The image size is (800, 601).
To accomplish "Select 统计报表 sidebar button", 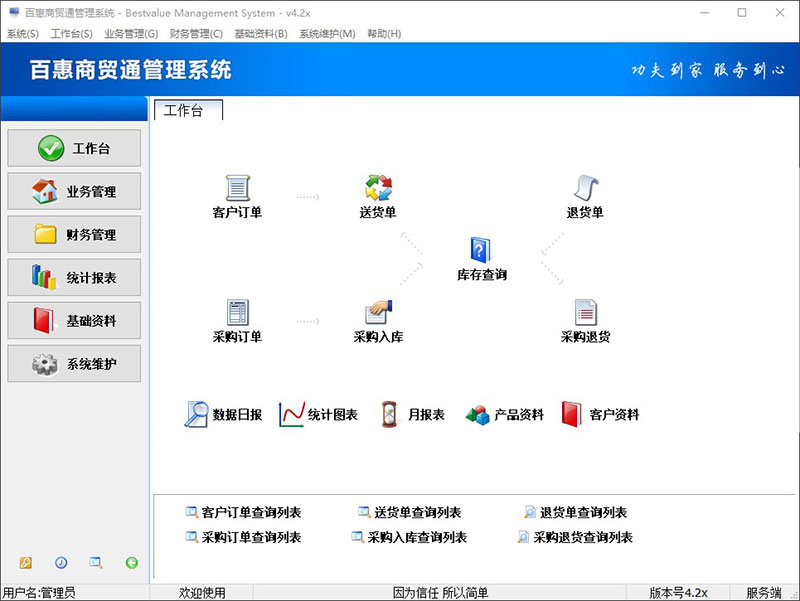I will (x=74, y=278).
